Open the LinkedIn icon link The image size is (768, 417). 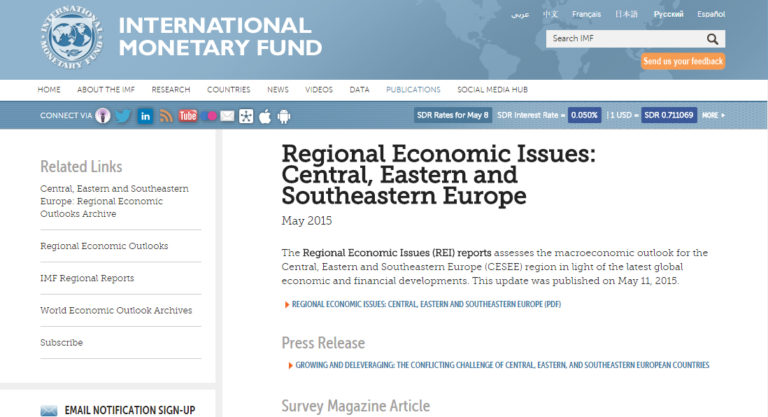point(145,116)
